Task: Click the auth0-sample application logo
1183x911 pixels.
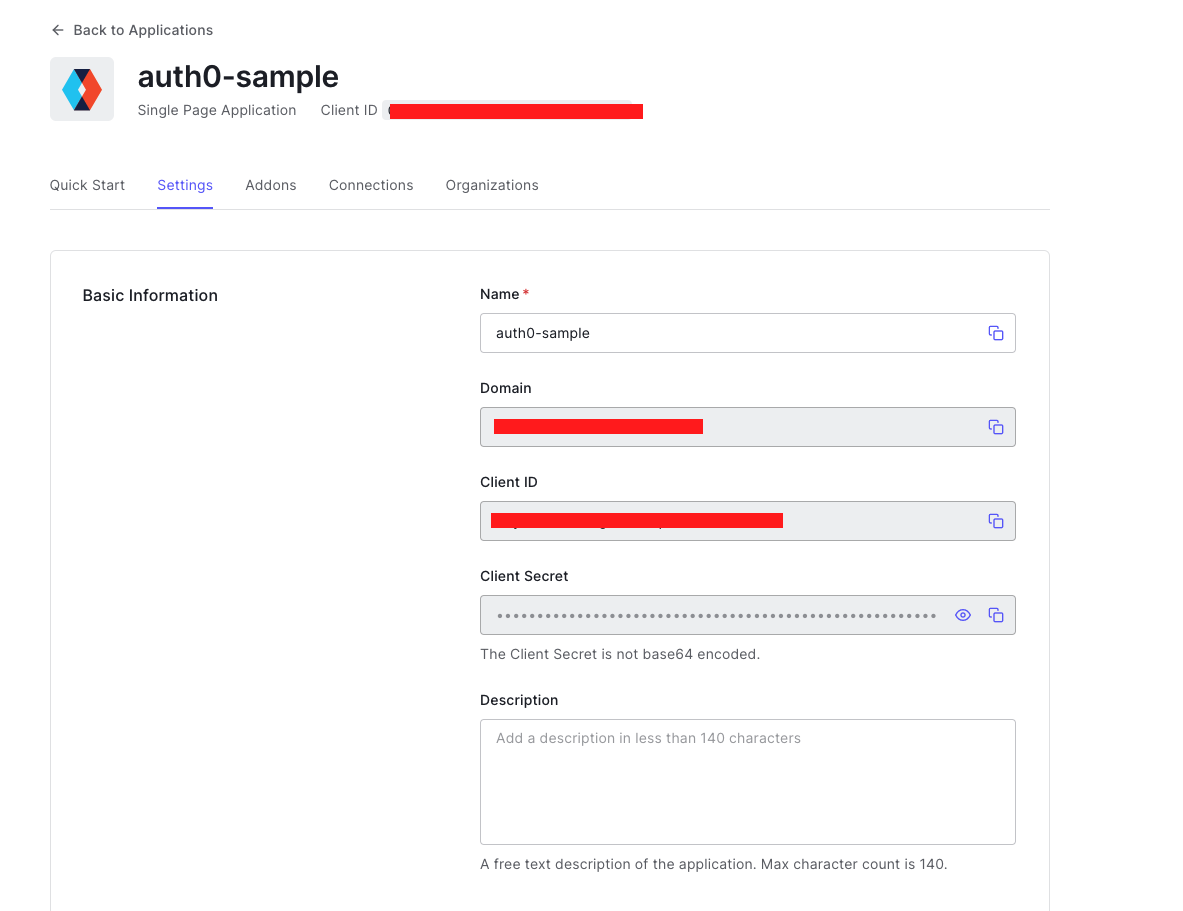Action: click(81, 89)
